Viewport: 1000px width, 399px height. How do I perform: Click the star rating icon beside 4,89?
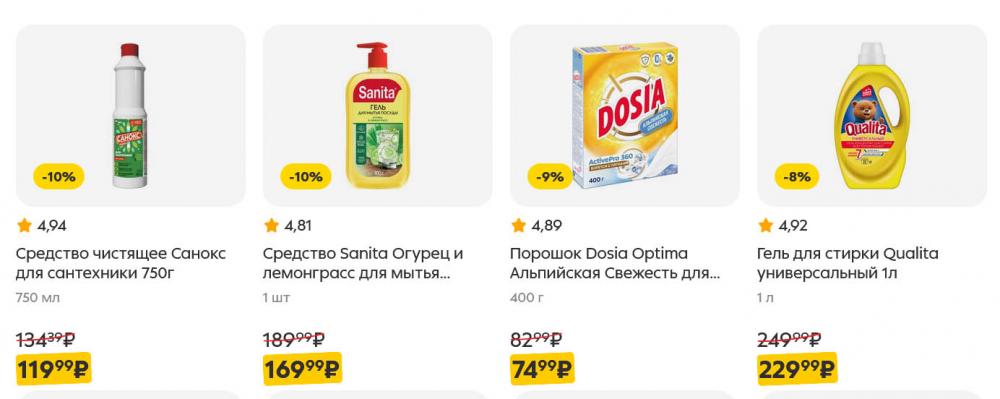(x=518, y=225)
